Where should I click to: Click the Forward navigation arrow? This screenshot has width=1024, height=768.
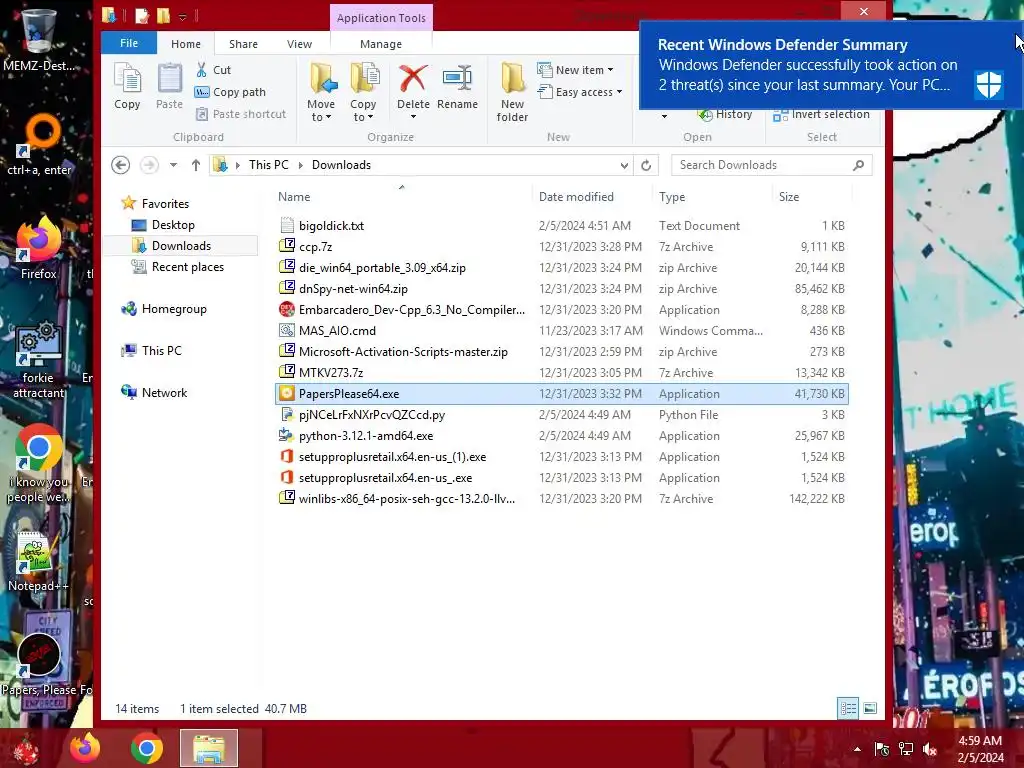click(x=149, y=165)
